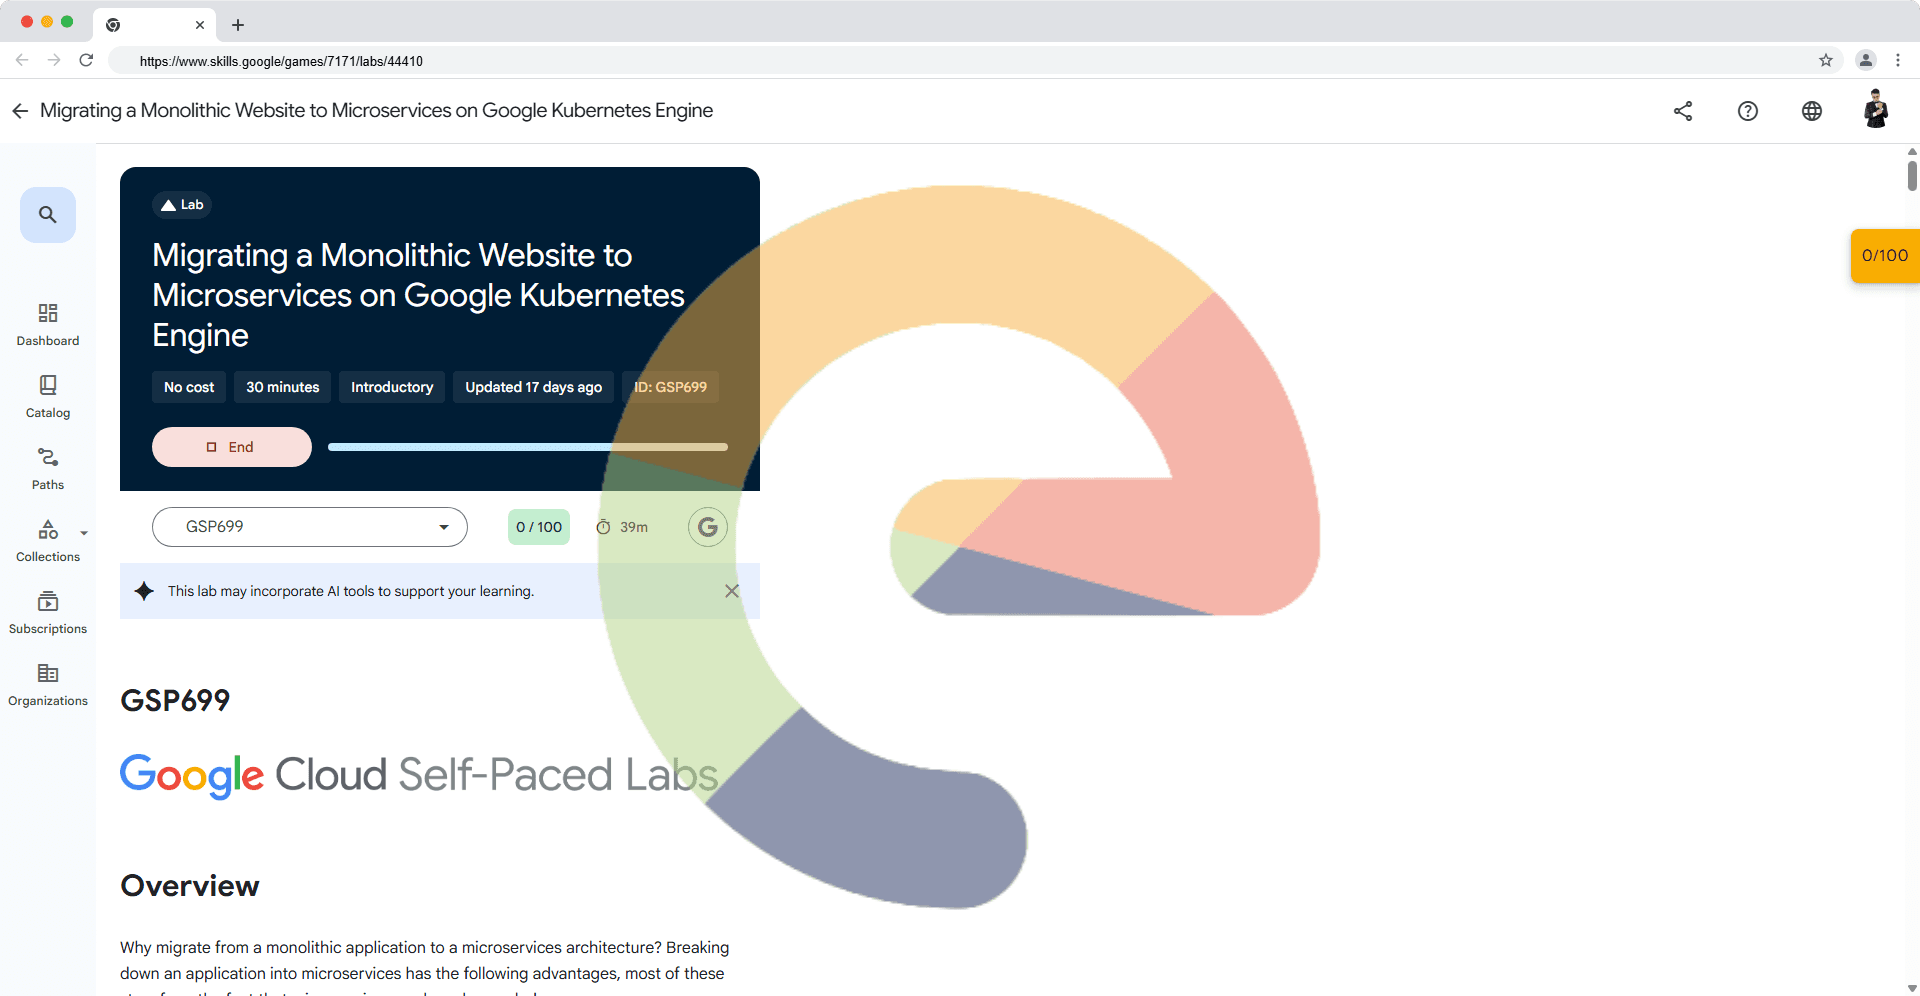This screenshot has height=996, width=1920.
Task: Click the AI tools learning notice text
Action: click(351, 591)
